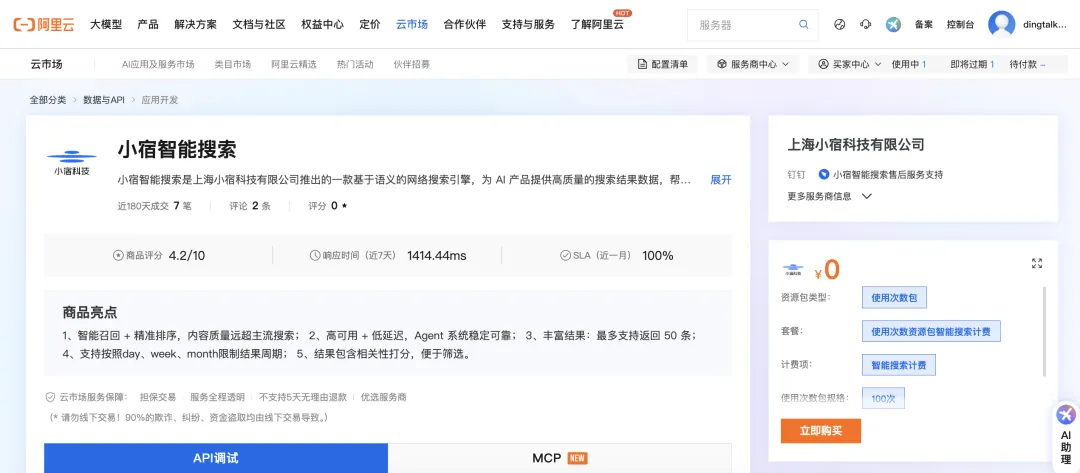Click the 买家中心 person icon
This screenshot has width=1080, height=473.
pos(823,64)
